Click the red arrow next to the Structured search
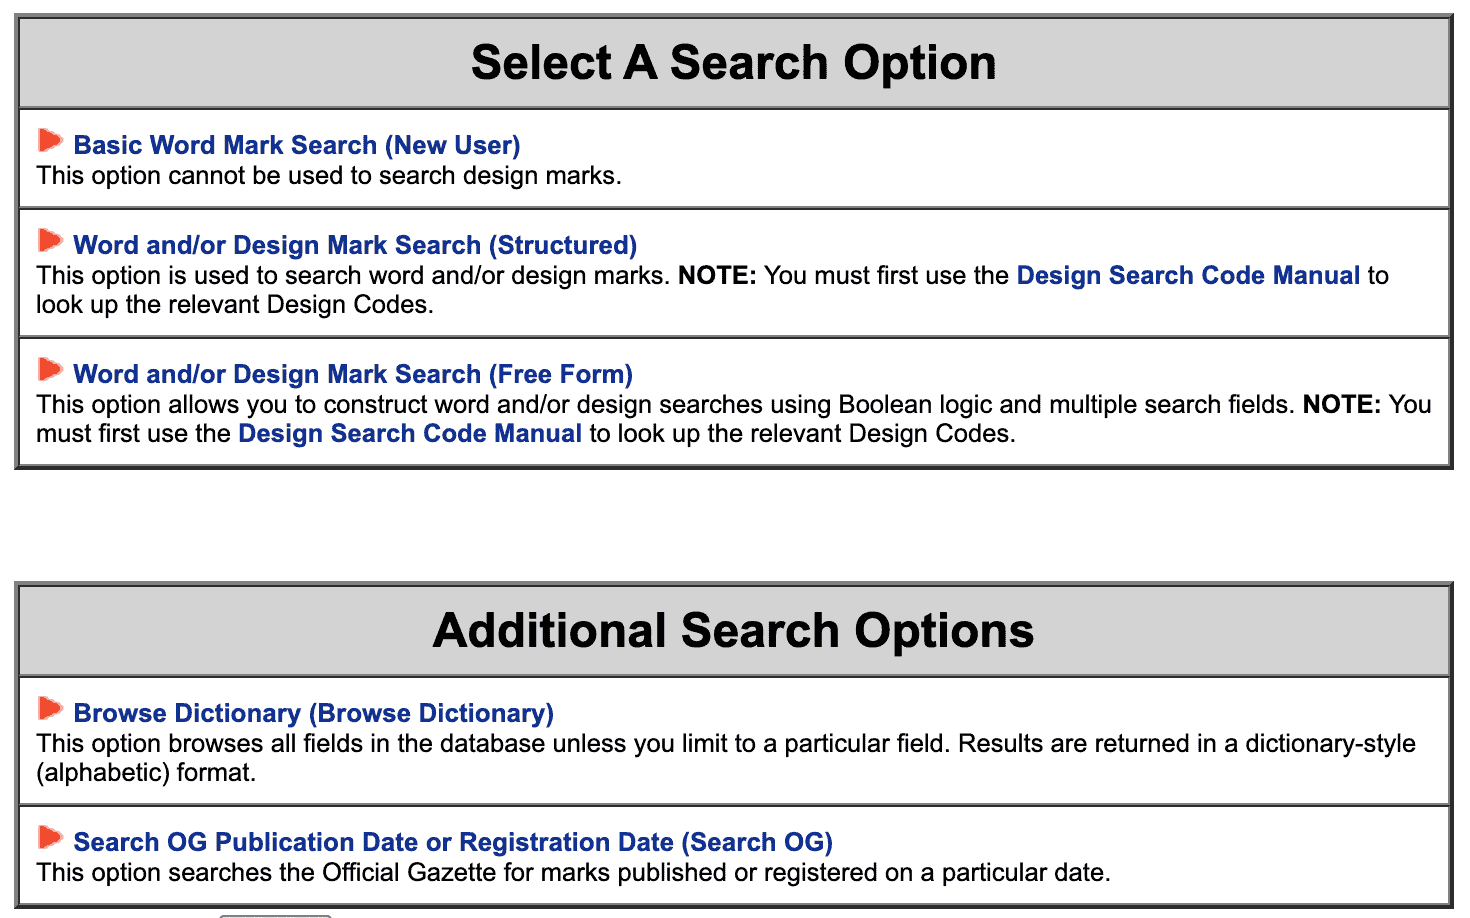 click(50, 241)
